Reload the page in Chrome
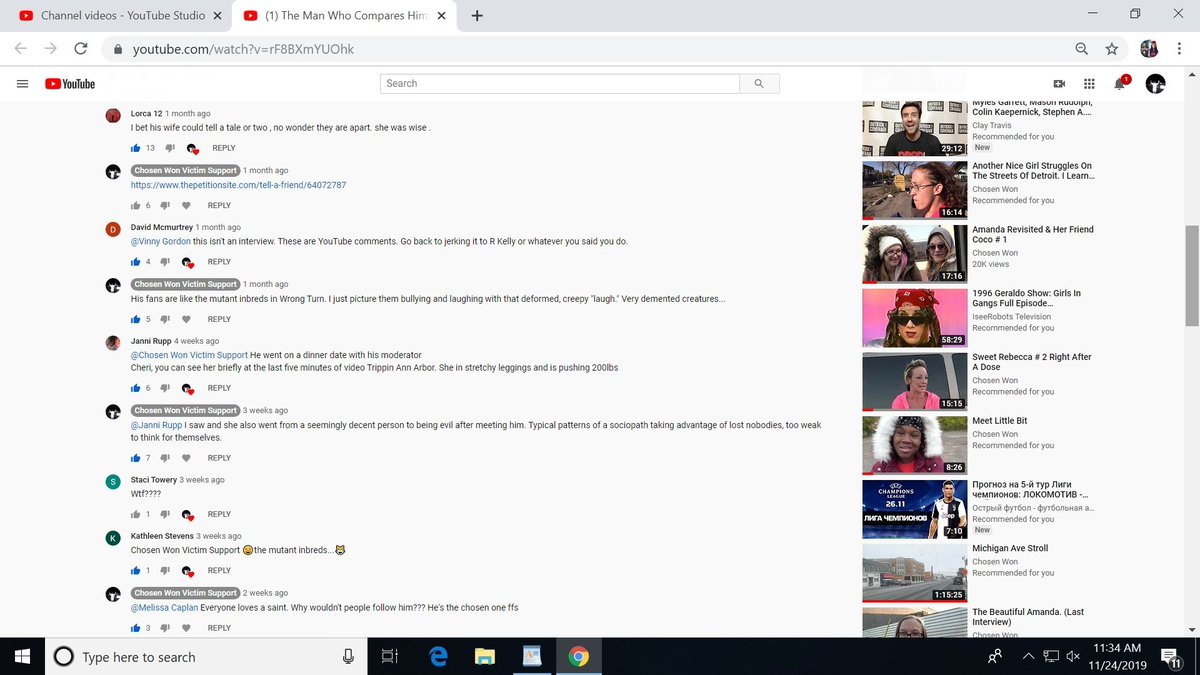Viewport: 1200px width, 675px height. pyautogui.click(x=81, y=48)
